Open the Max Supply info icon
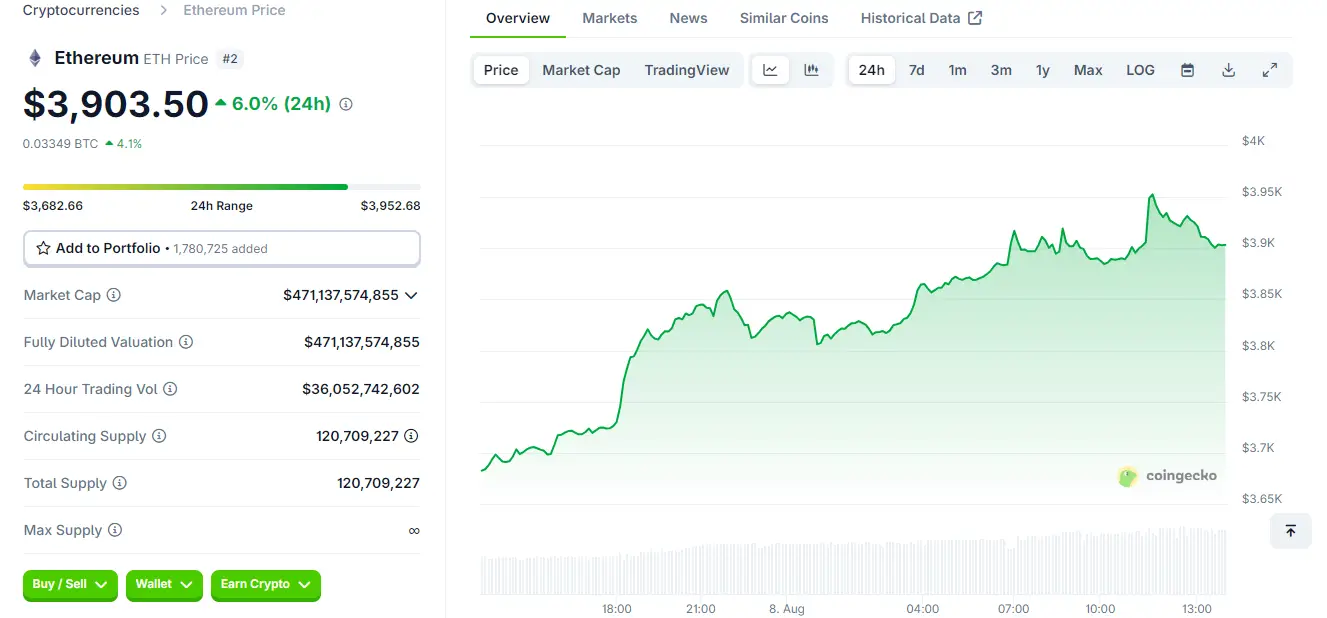Viewport: 1327px width, 618px height. (115, 530)
